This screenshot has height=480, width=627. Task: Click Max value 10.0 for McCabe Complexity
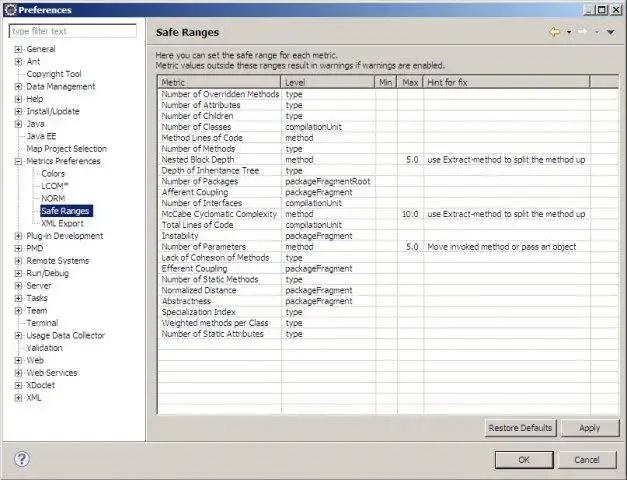pyautogui.click(x=410, y=214)
